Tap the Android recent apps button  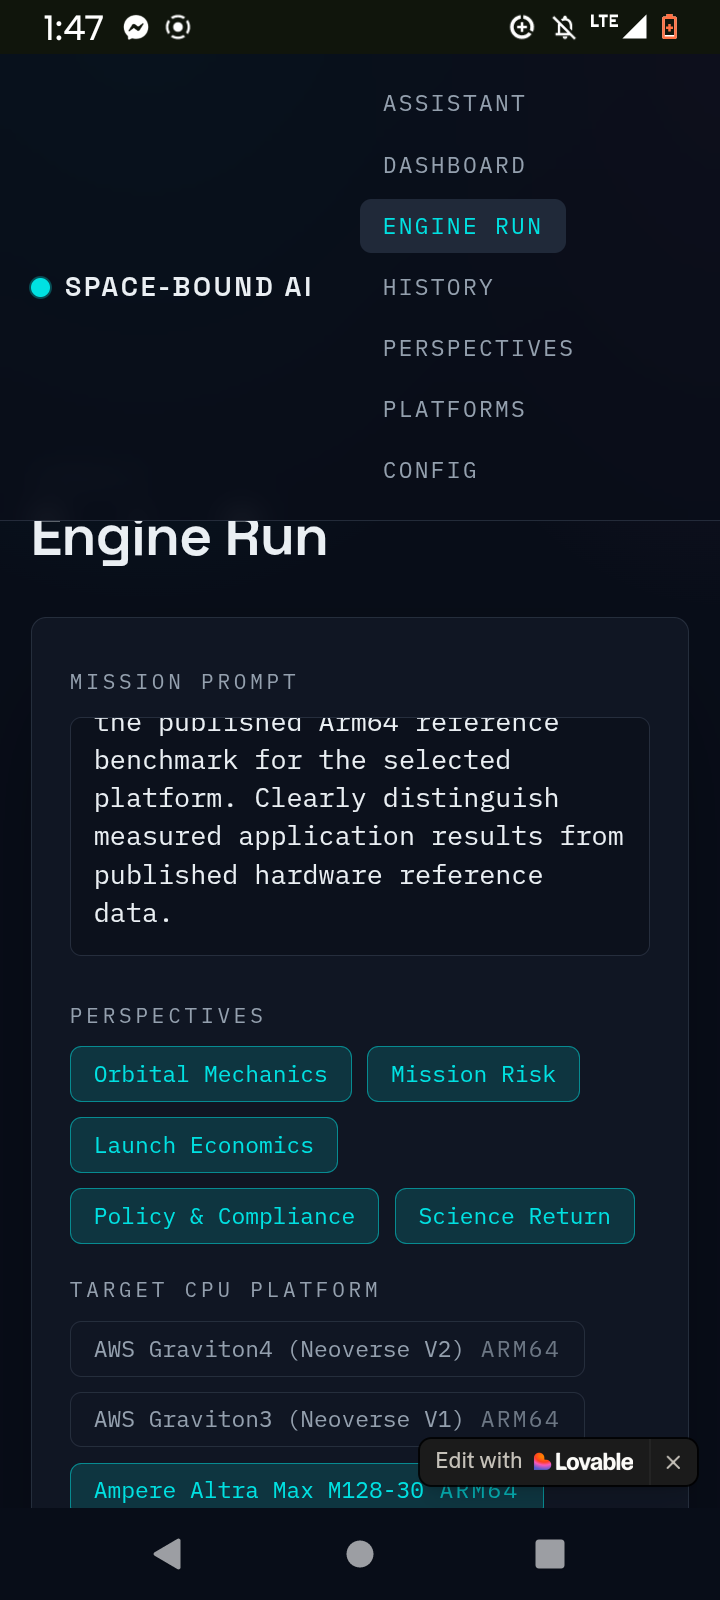[x=550, y=1553]
